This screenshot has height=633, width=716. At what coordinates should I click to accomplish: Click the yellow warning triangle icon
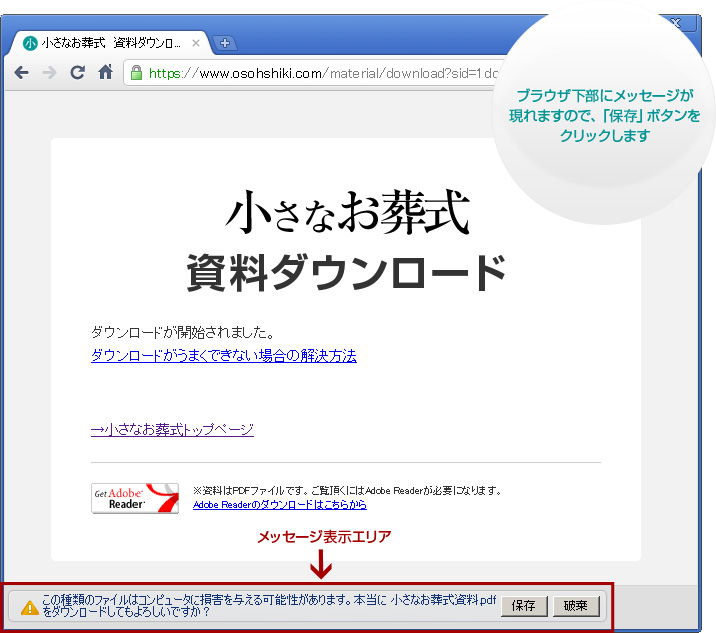(30, 607)
